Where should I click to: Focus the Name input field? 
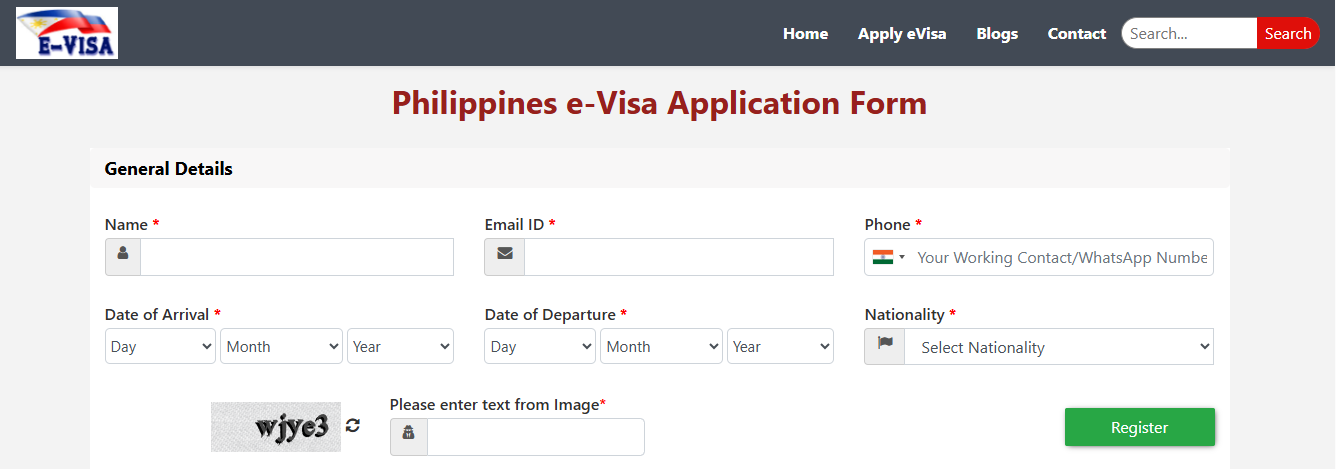pyautogui.click(x=297, y=257)
